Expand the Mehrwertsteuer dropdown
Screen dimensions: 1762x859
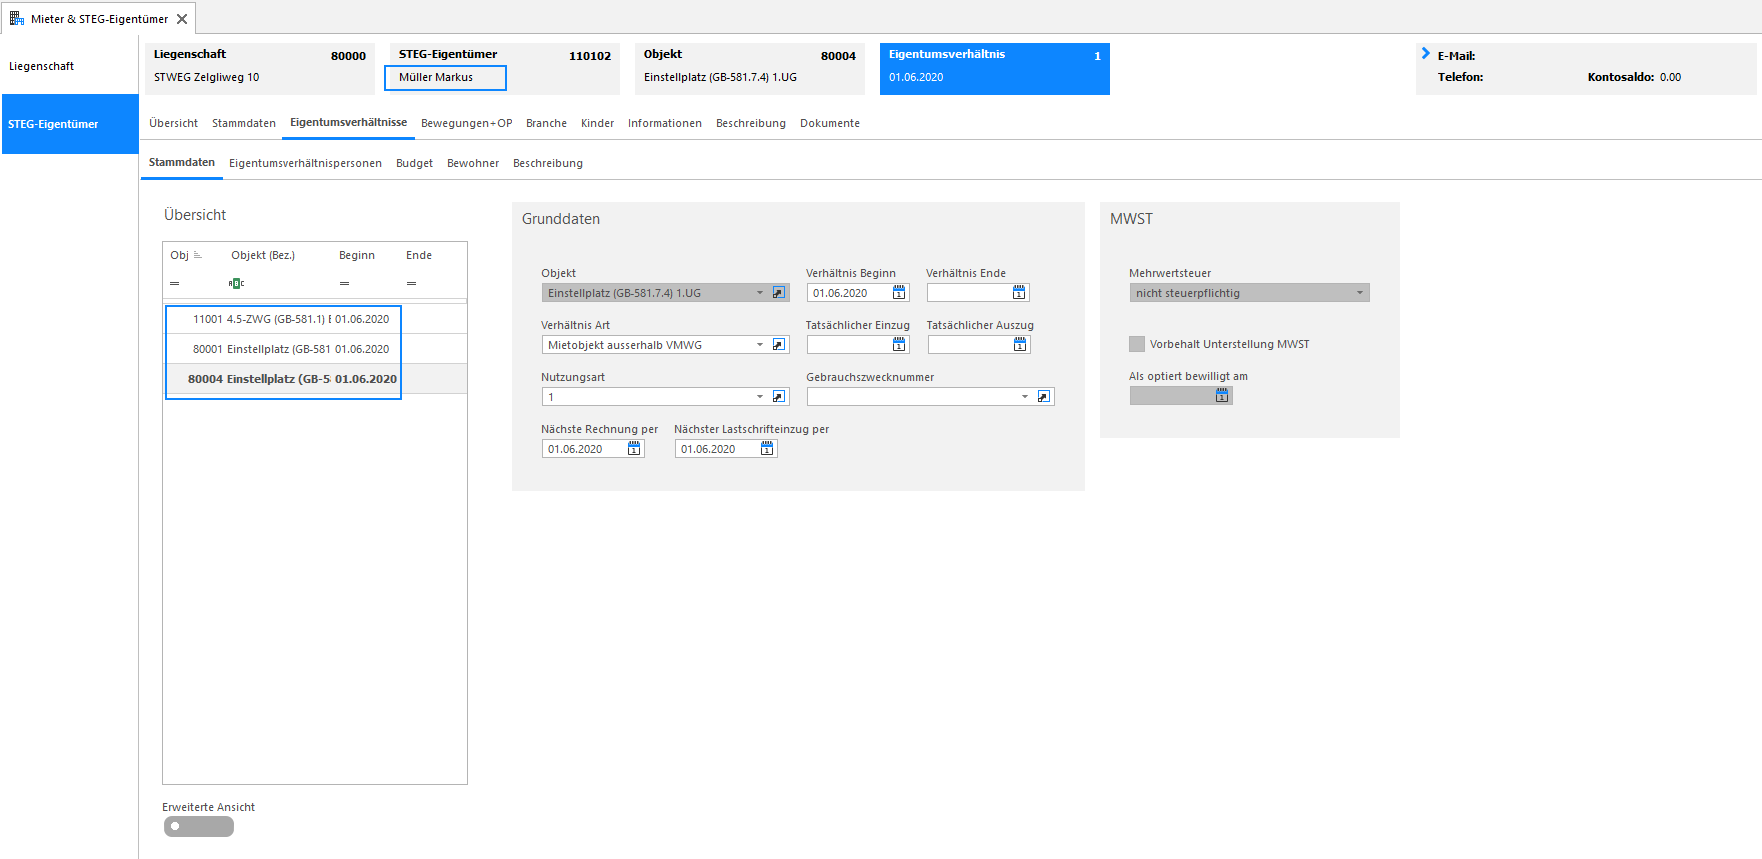1360,293
